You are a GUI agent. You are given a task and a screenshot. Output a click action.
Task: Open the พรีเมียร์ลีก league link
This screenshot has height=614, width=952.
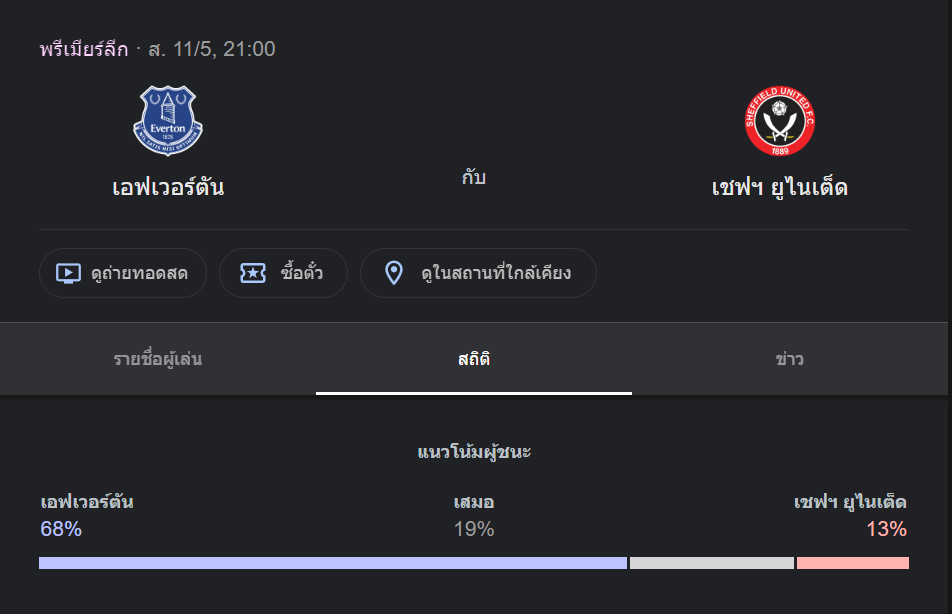84,49
